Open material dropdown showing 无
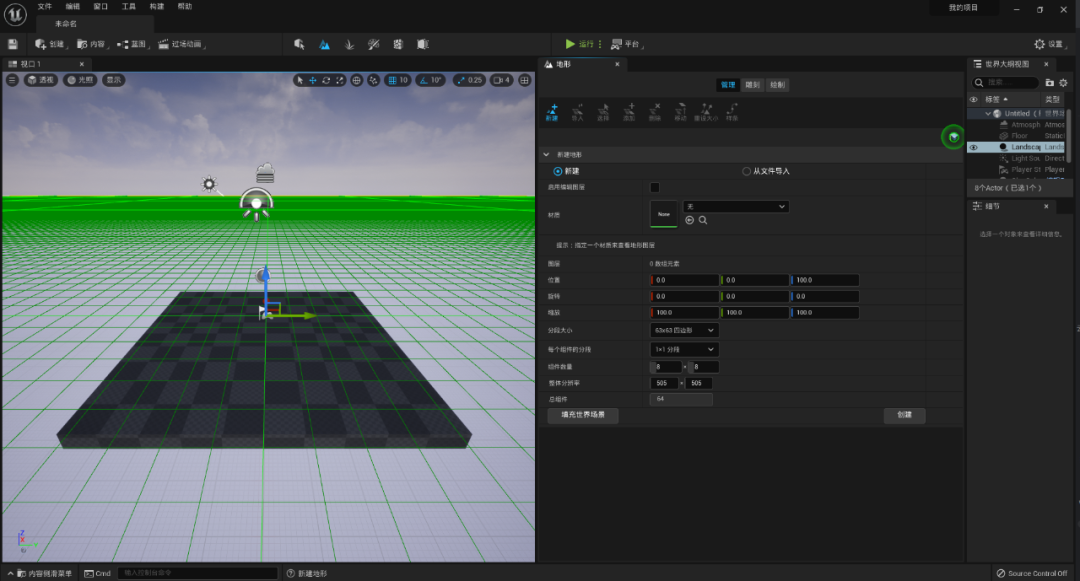 coord(736,207)
